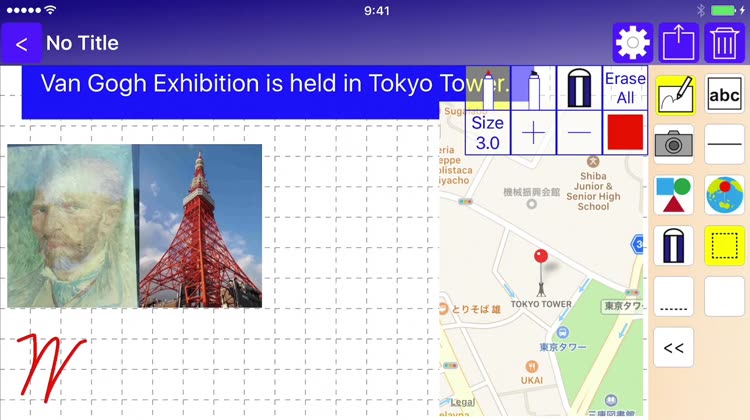Open the red pen color swatch

point(625,133)
